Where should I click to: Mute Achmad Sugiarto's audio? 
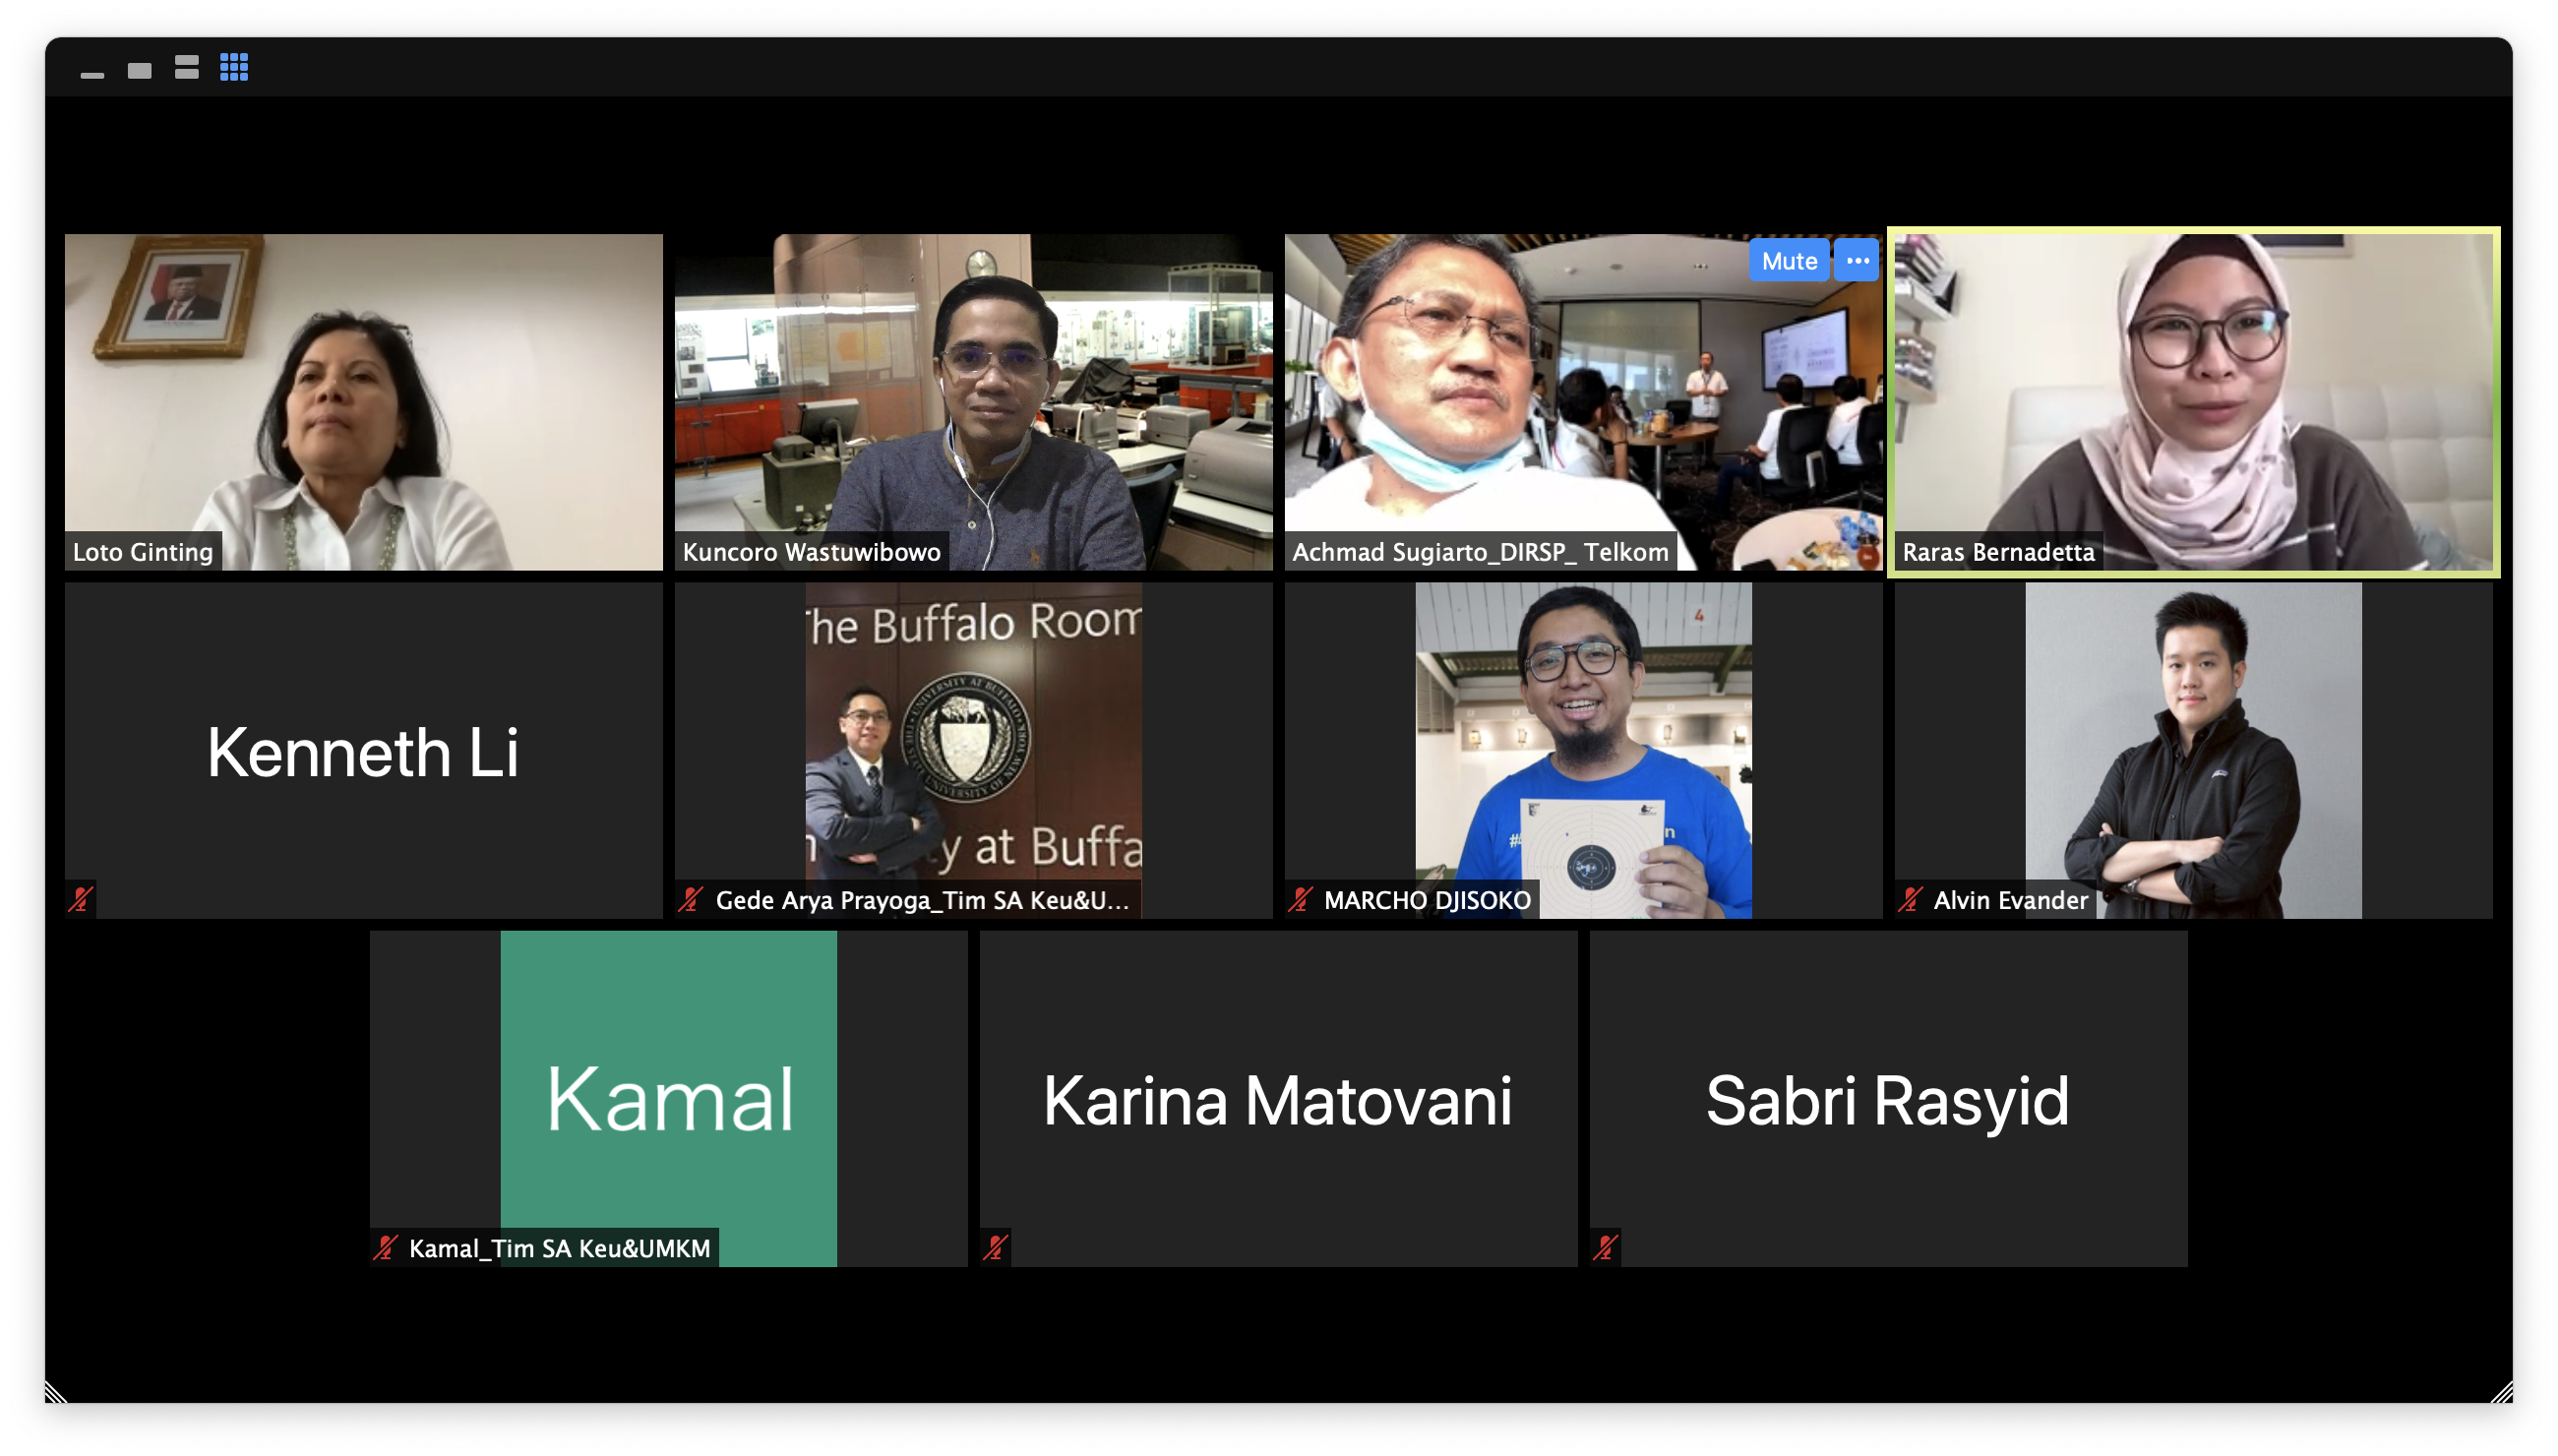pos(1789,261)
